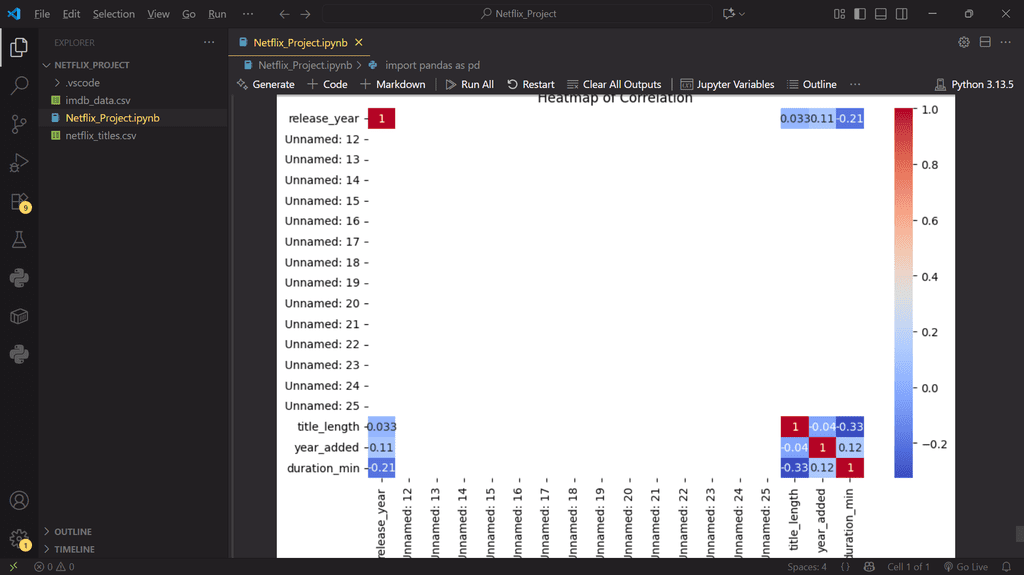Open the Selection menu
Screen dimensions: 1024x575
click(114, 14)
